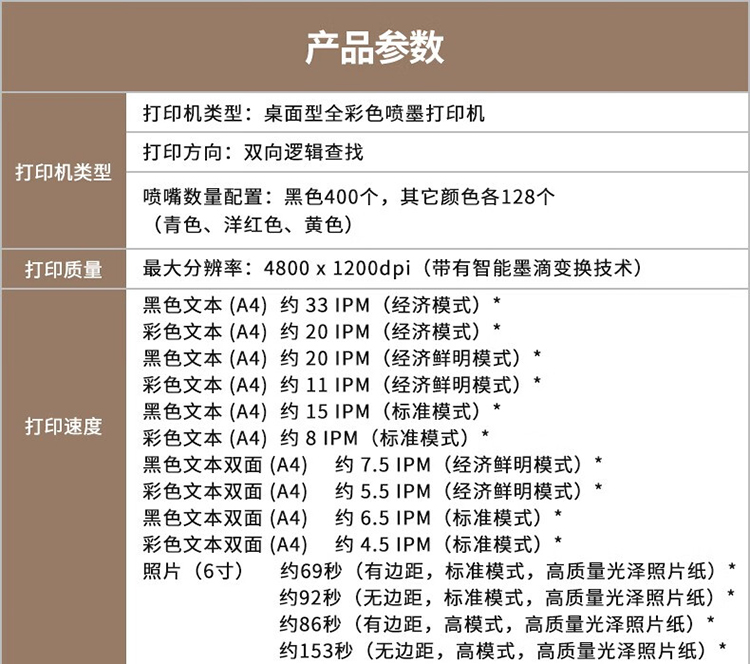Click the 喷嘴数量配置 黑色400个 line
This screenshot has width=750, height=664.
(349, 197)
